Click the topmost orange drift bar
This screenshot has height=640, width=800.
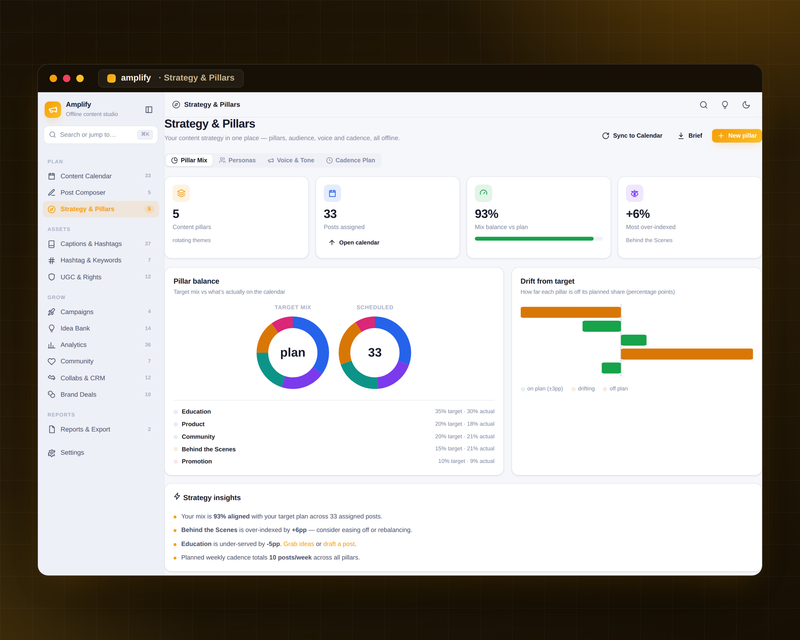coord(570,312)
